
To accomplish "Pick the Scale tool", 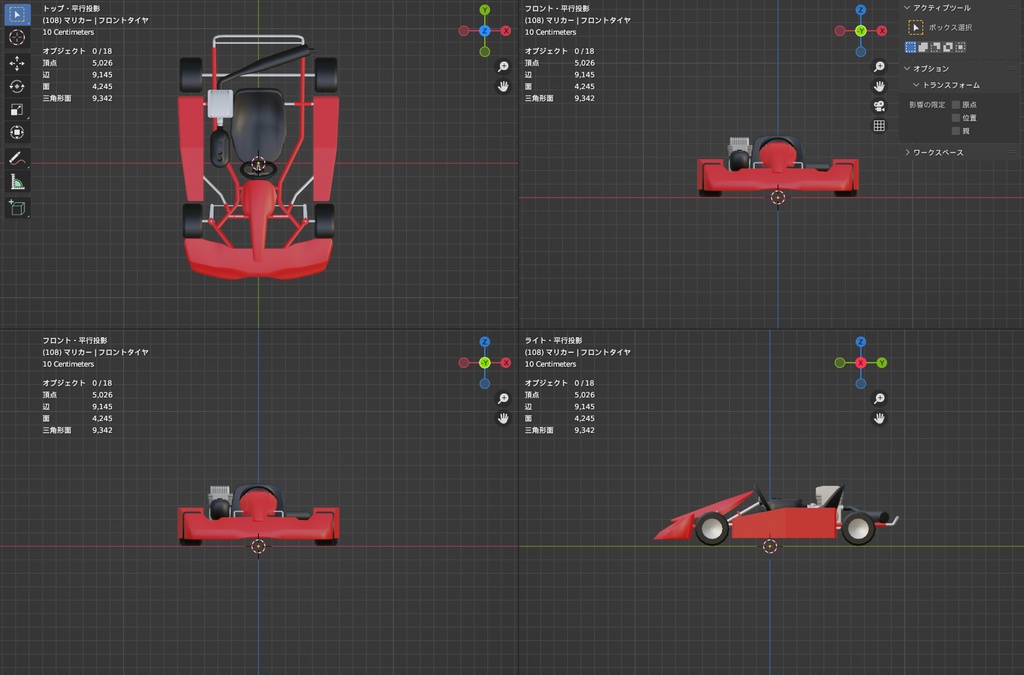I will point(17,109).
